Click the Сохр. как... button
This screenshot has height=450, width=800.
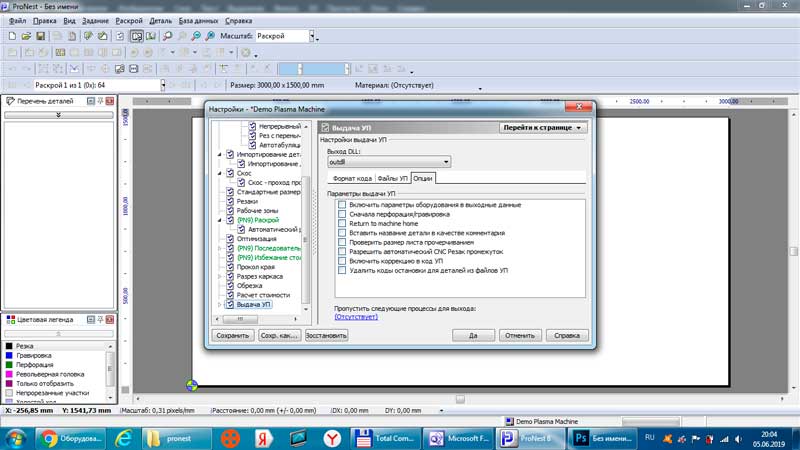click(x=279, y=335)
